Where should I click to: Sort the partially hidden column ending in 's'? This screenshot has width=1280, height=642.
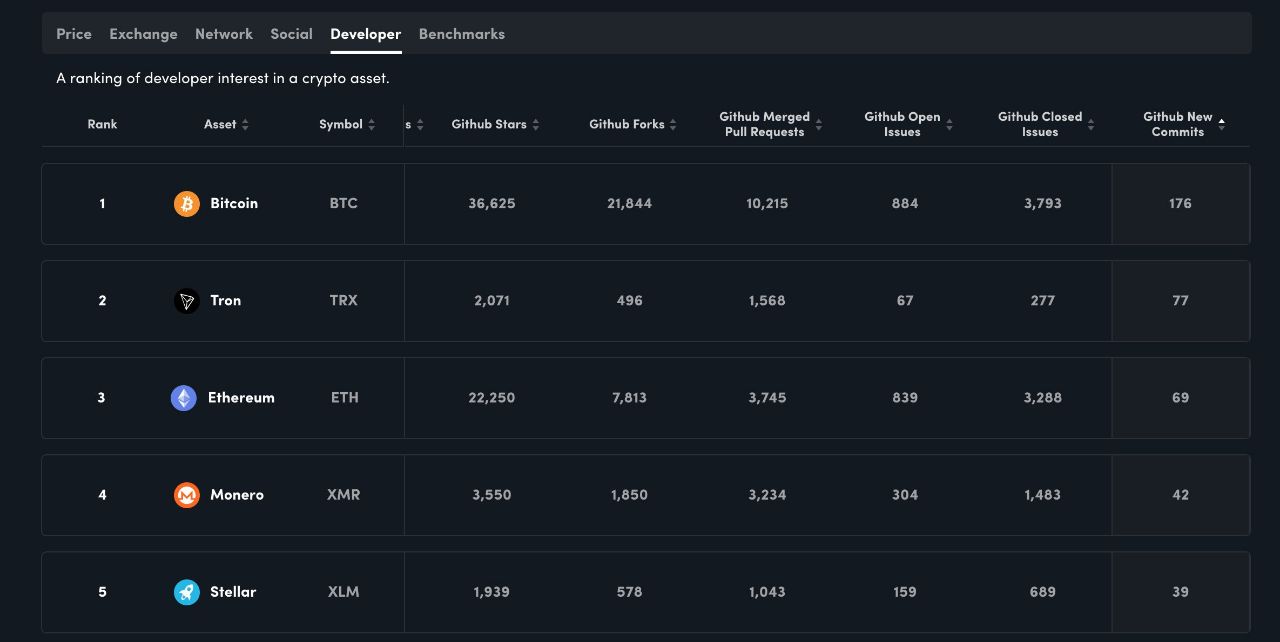(x=420, y=125)
